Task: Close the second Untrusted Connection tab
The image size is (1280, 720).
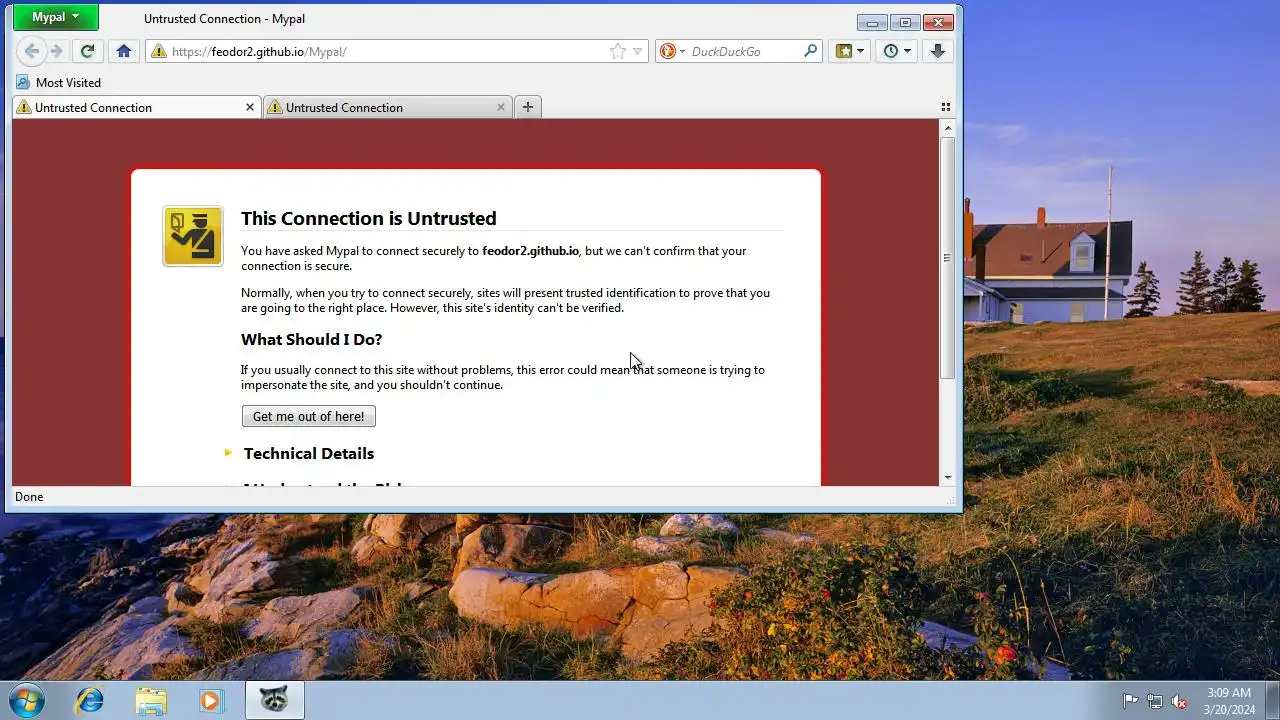Action: (x=501, y=107)
